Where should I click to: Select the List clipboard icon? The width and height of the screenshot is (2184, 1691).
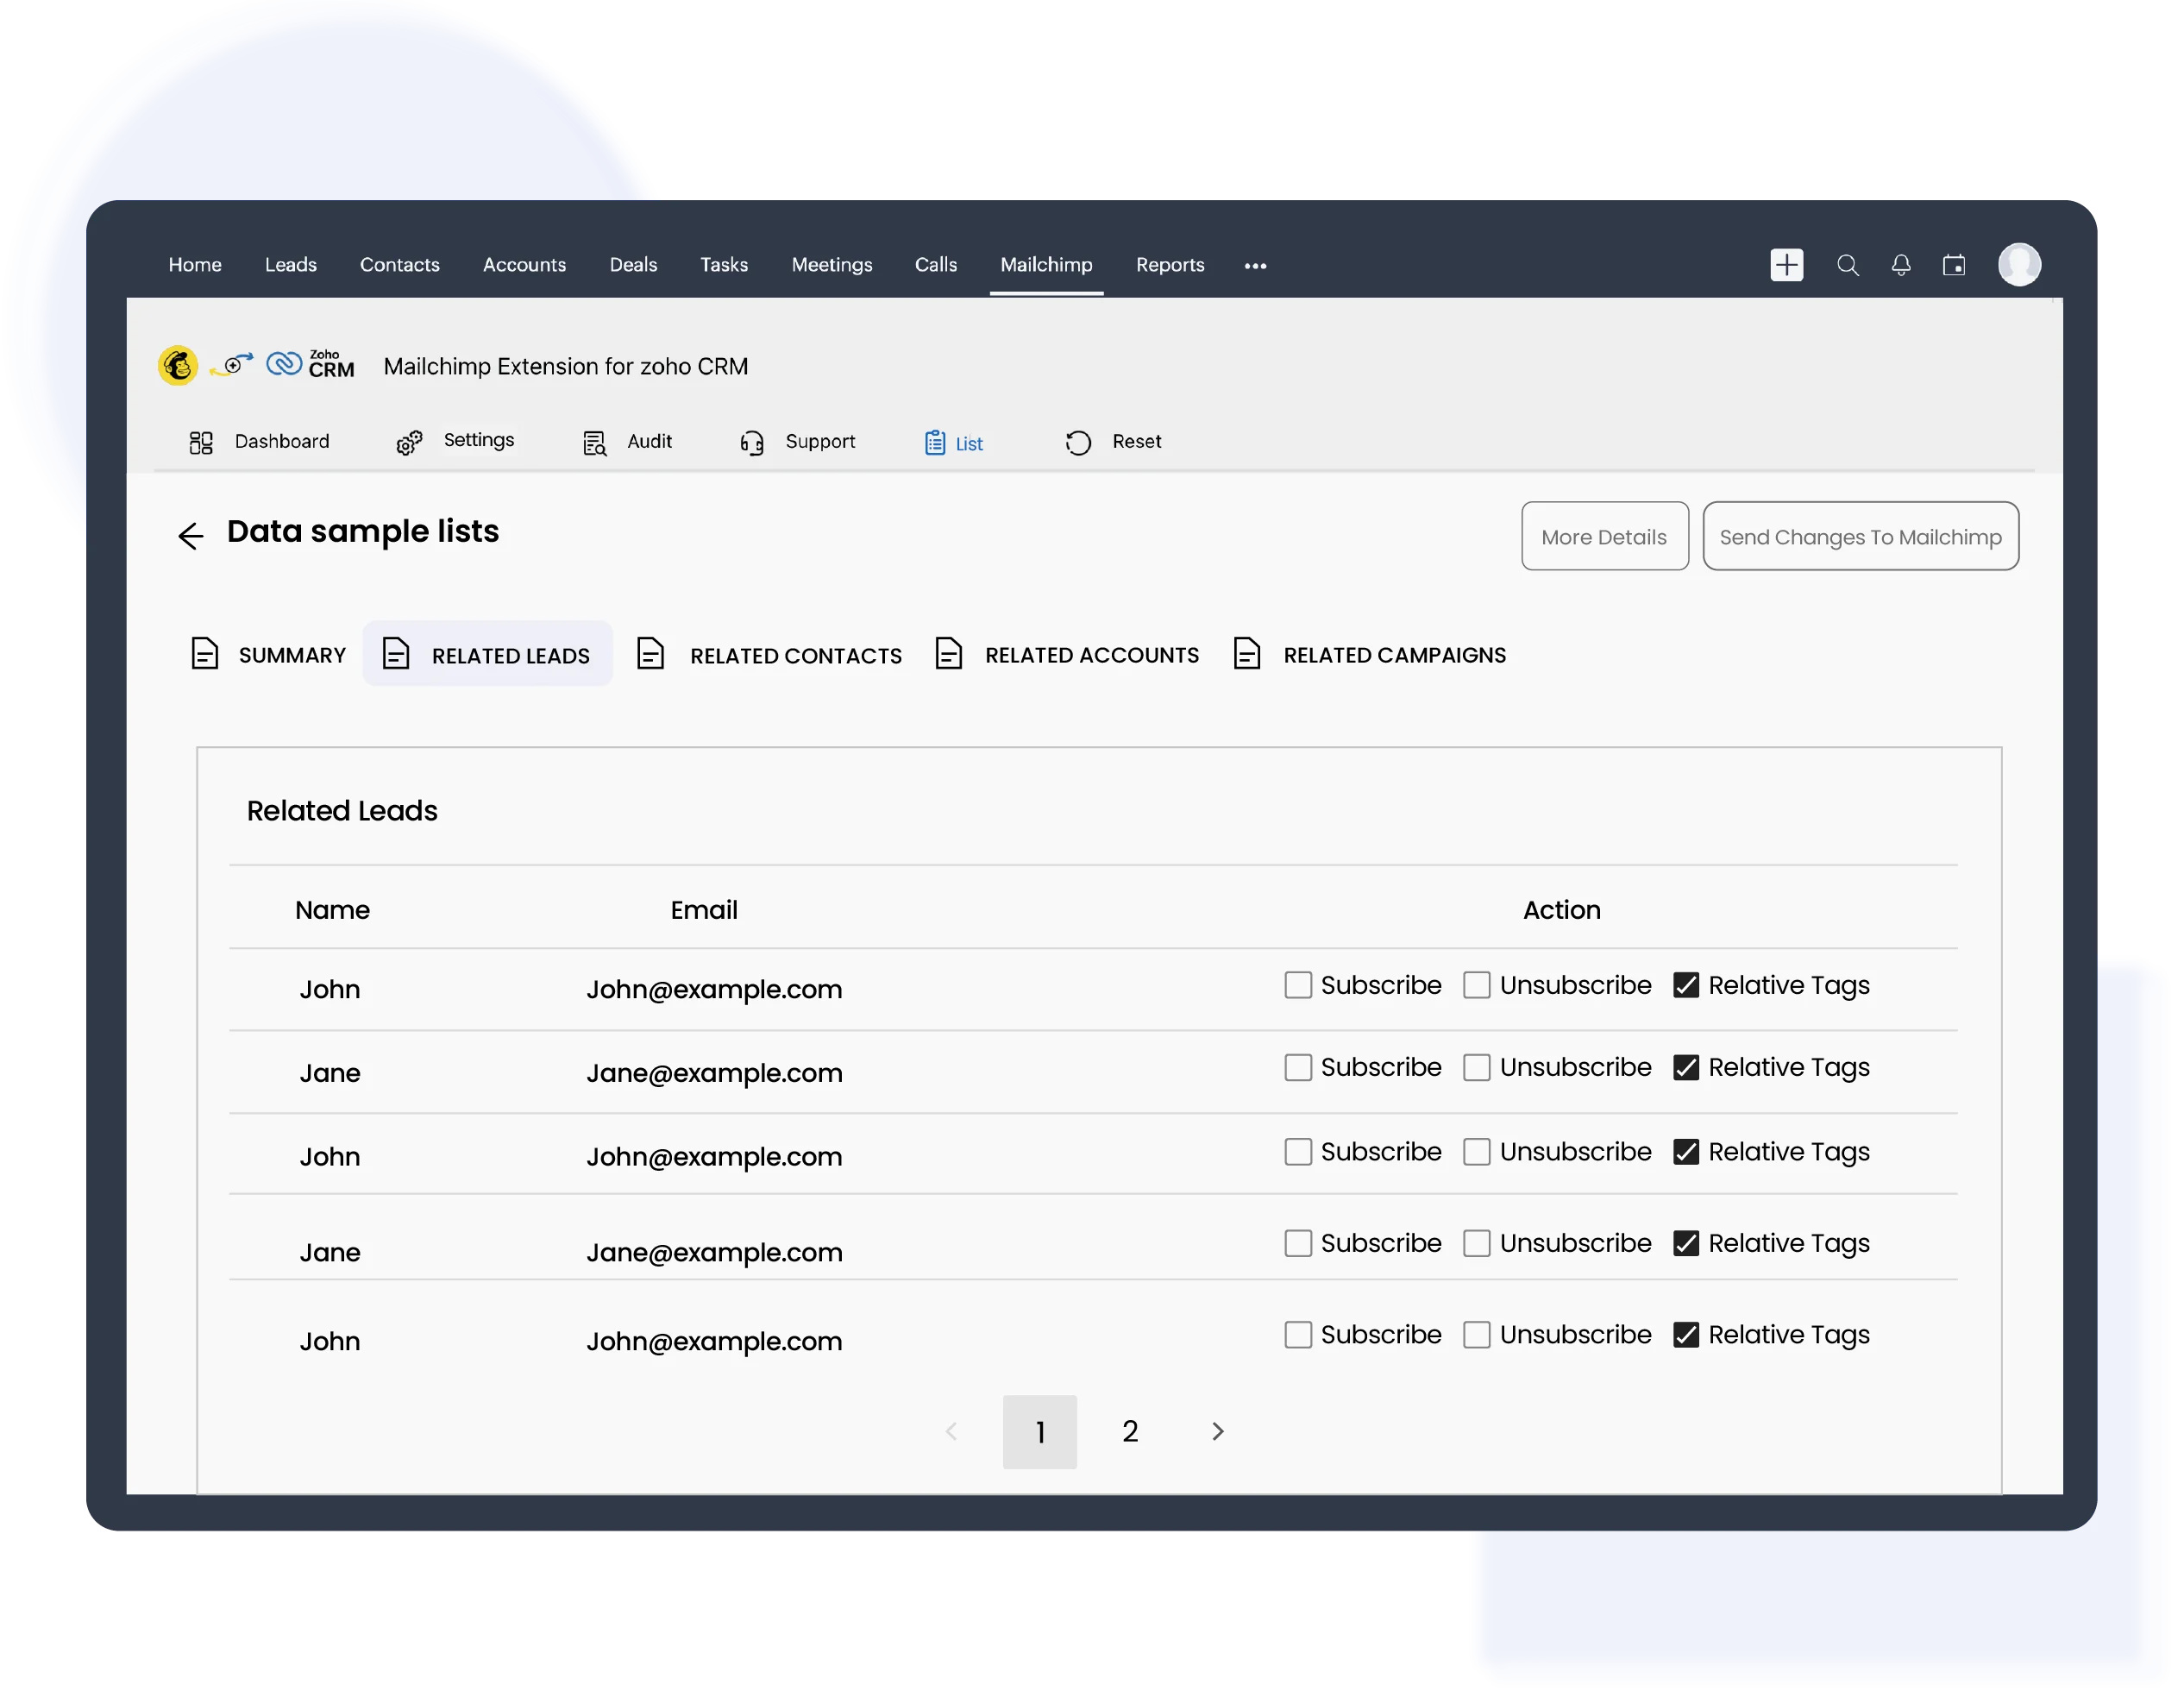[x=935, y=441]
